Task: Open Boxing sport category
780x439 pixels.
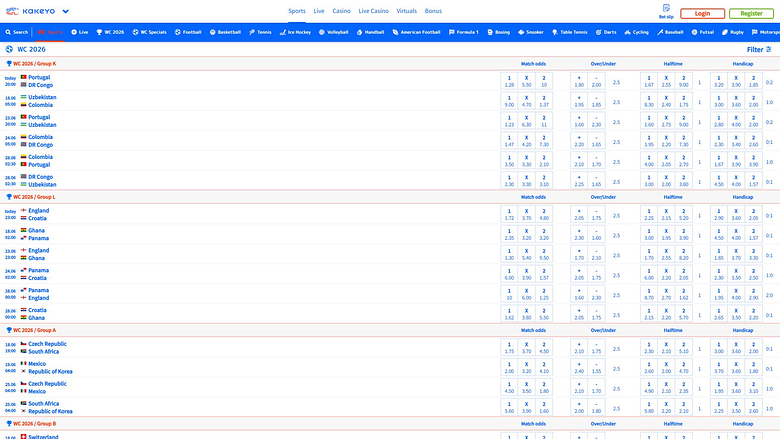Action: [498, 32]
